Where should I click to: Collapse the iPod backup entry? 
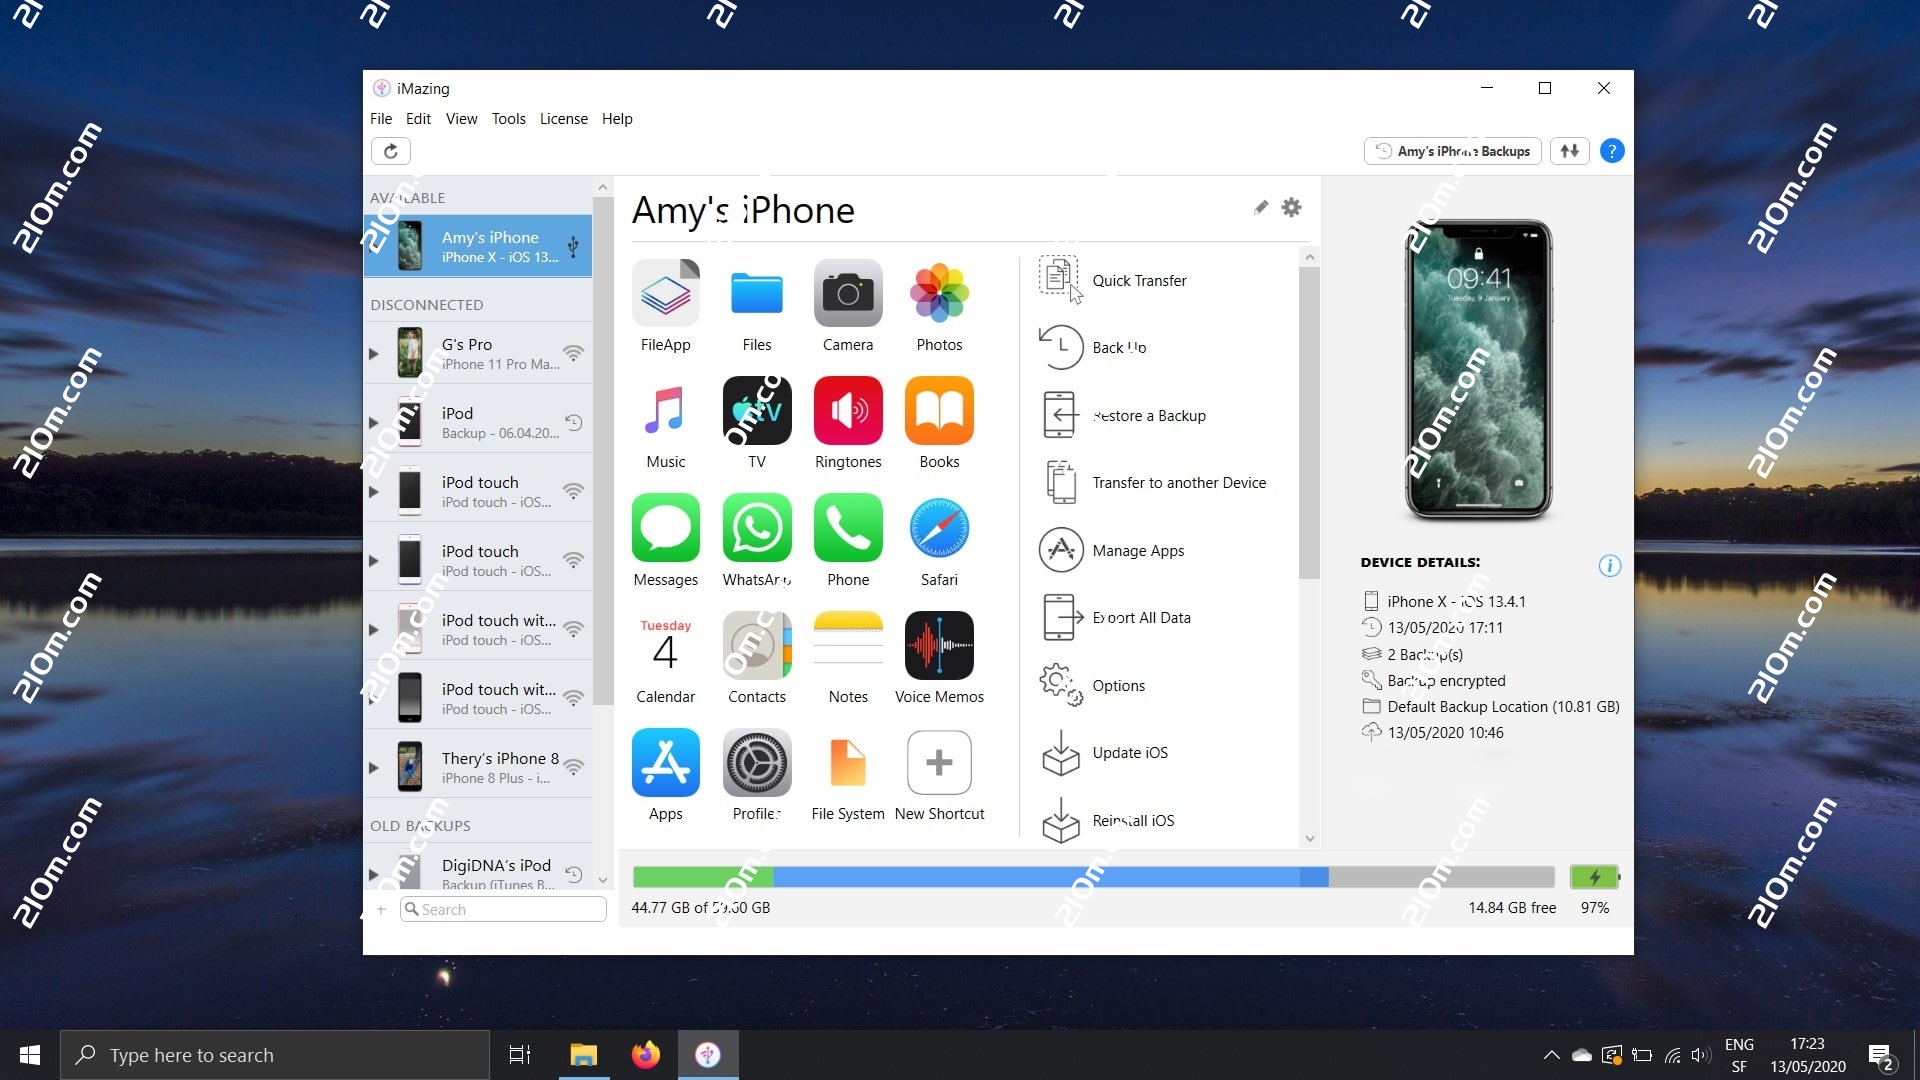click(x=374, y=421)
